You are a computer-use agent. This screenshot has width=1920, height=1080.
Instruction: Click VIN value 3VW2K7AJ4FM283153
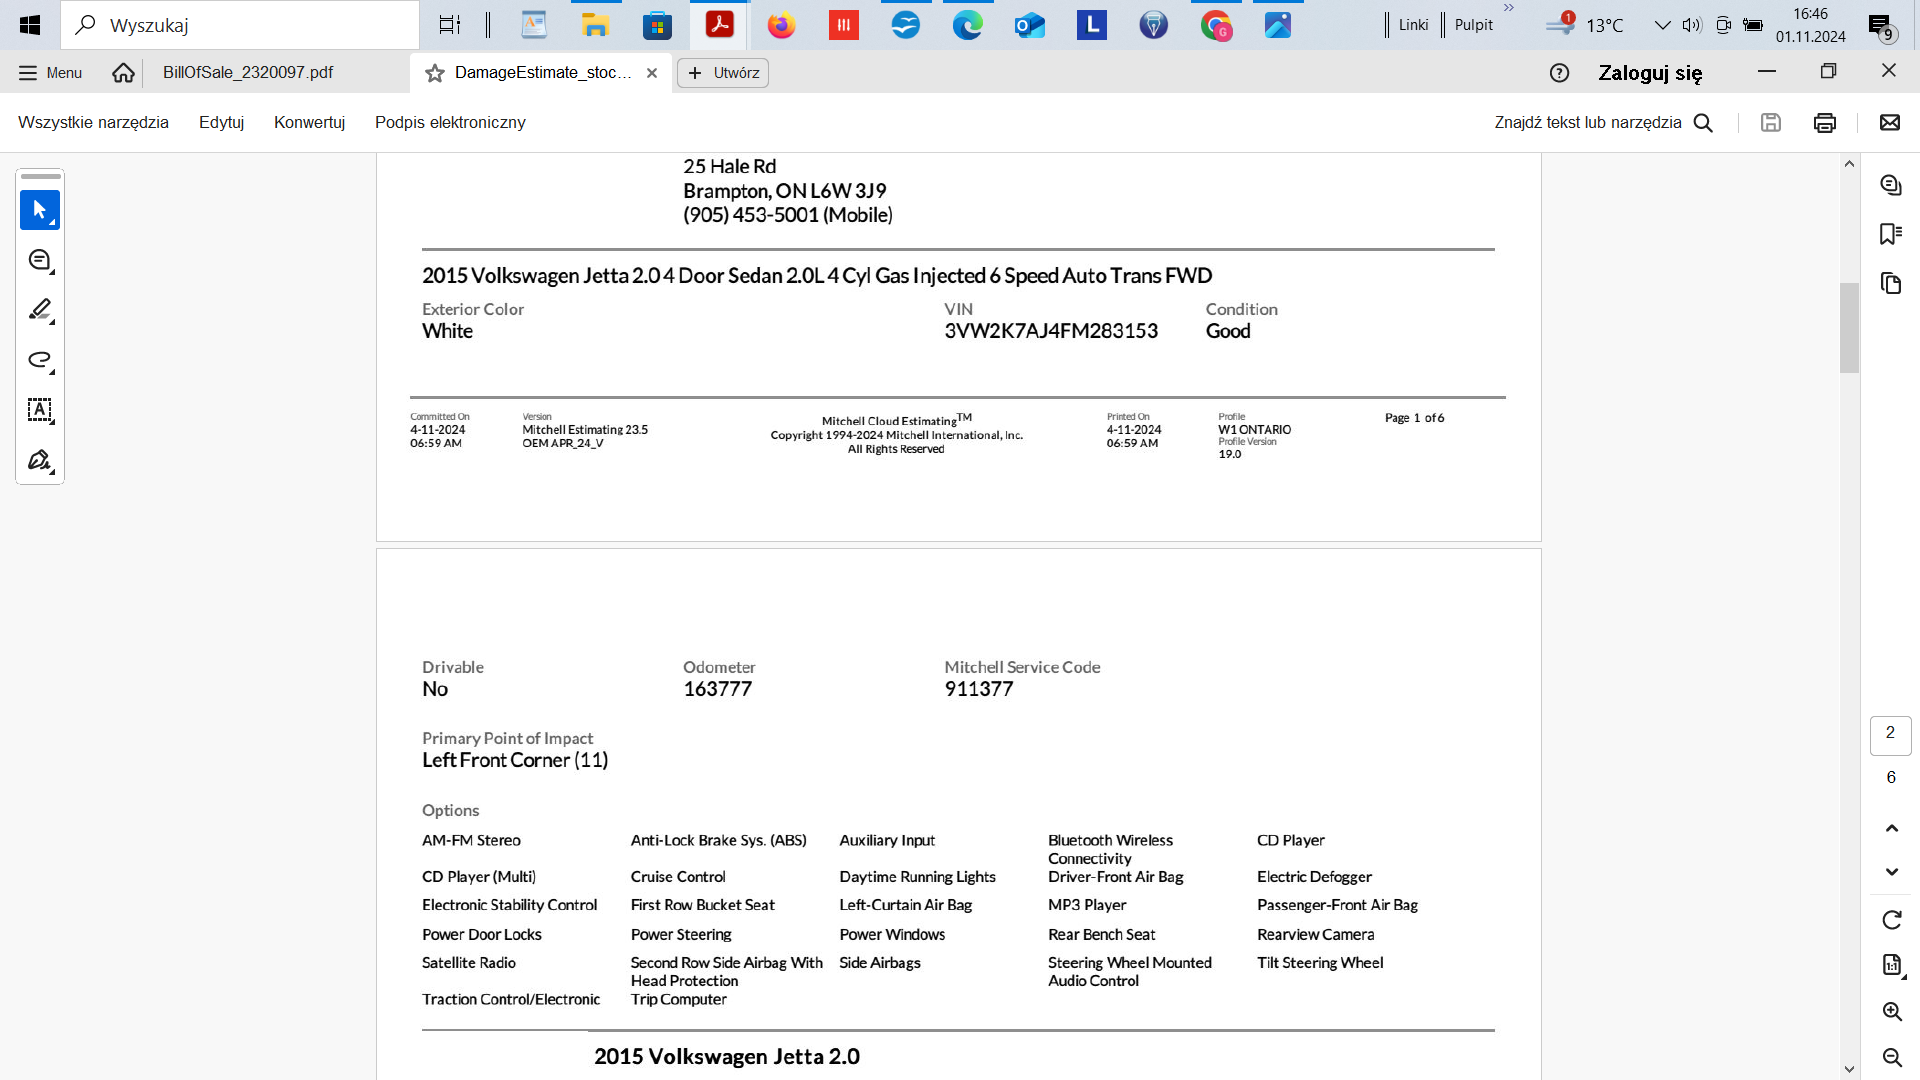pos(1051,331)
